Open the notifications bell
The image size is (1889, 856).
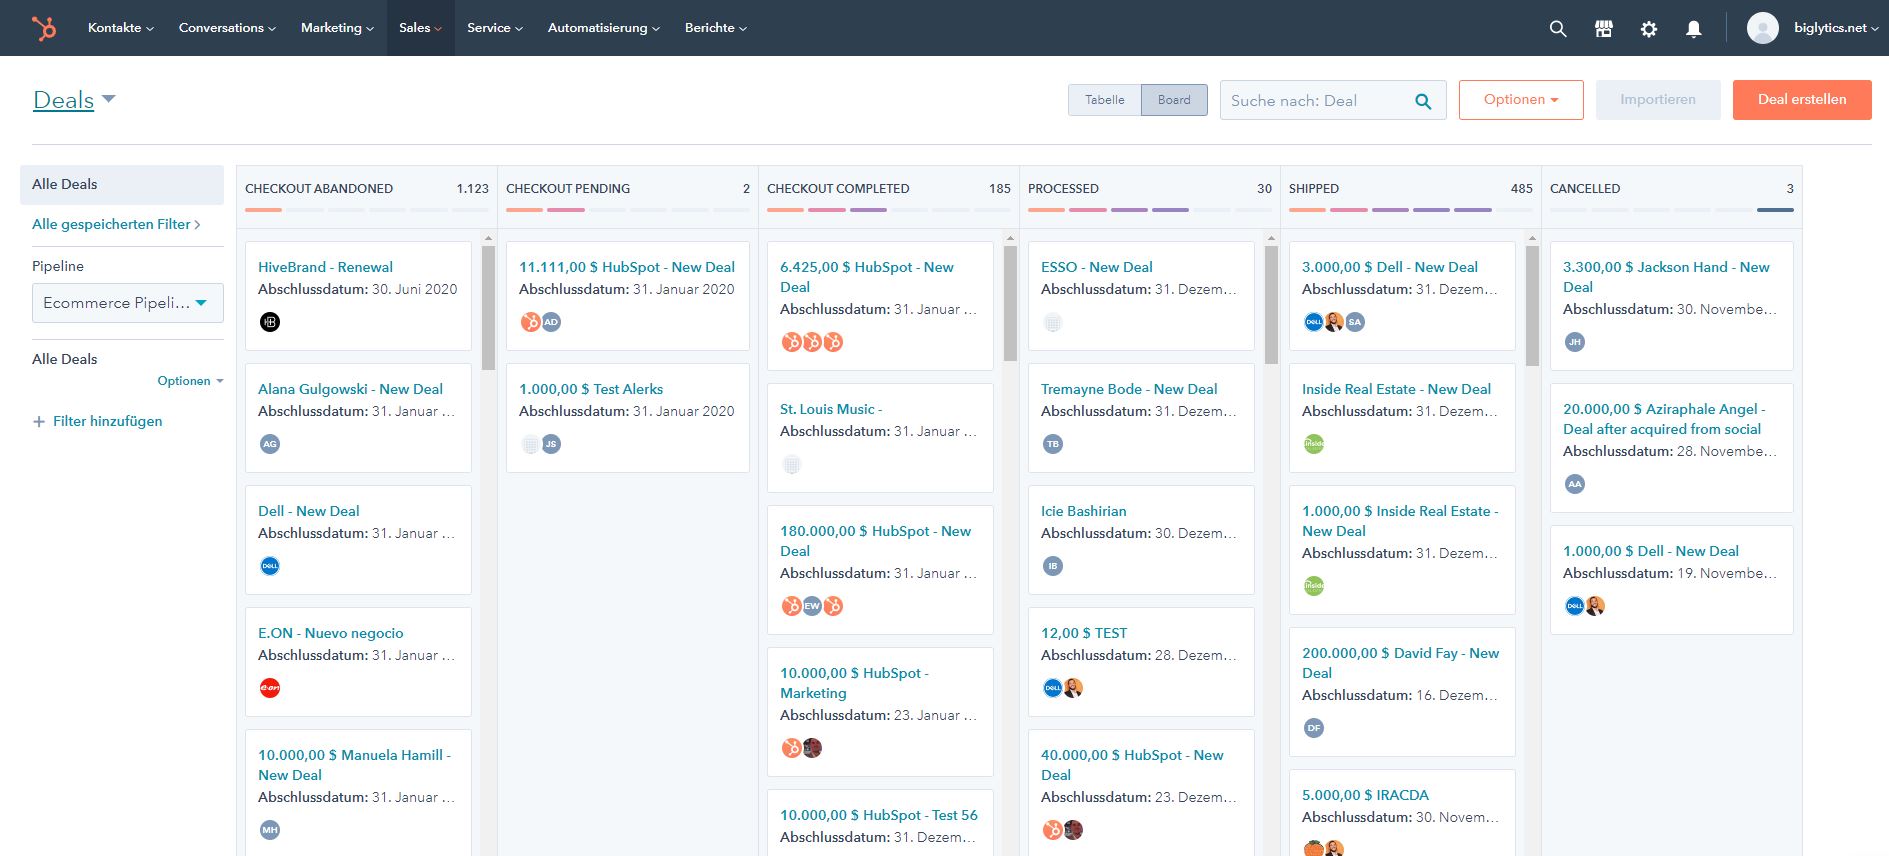click(1693, 29)
